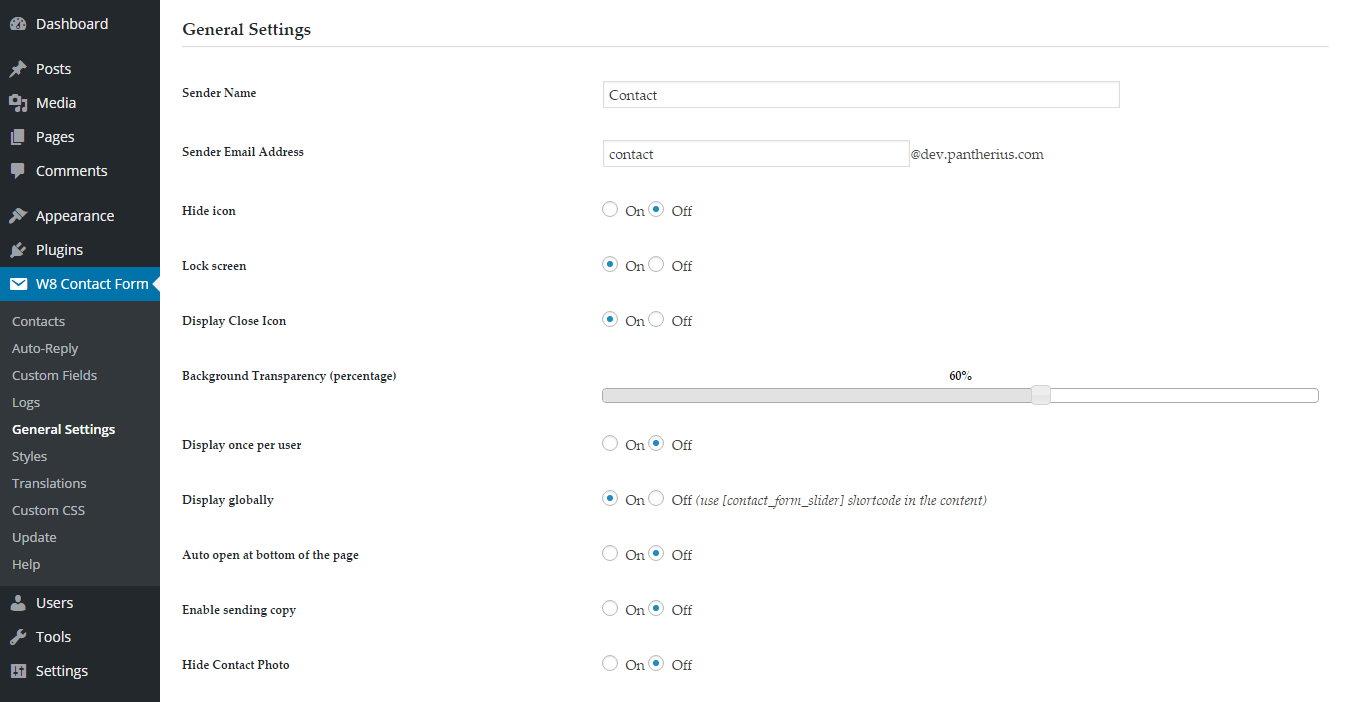Go to the Media menu
This screenshot has height=702, width=1347.
pos(80,103)
